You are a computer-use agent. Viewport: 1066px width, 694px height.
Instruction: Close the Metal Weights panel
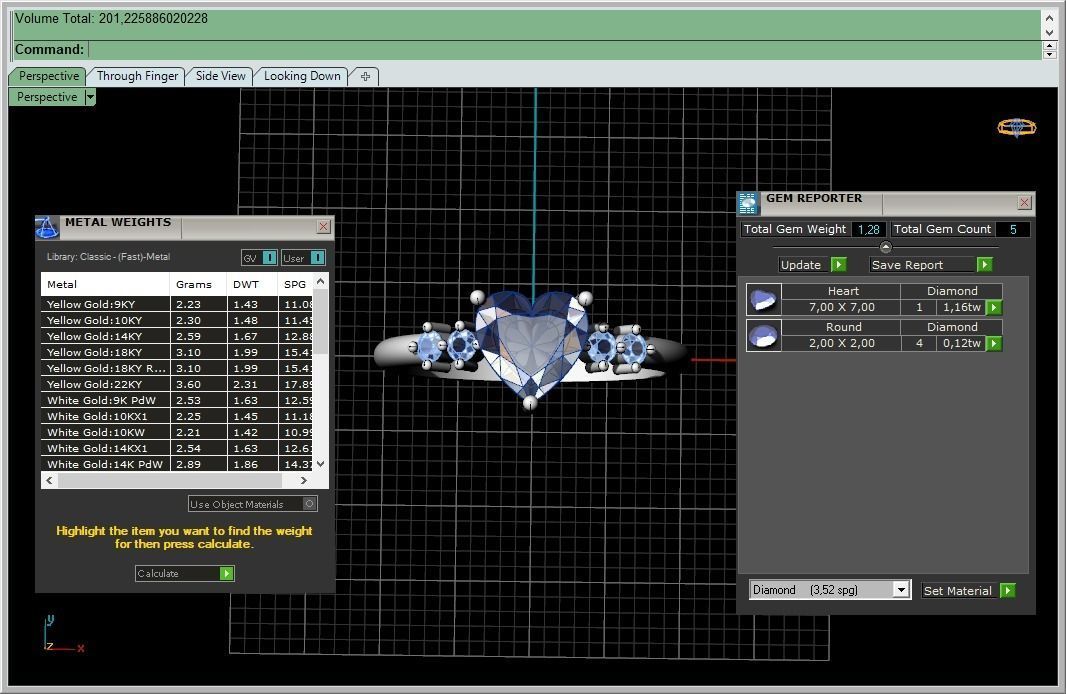pyautogui.click(x=324, y=226)
